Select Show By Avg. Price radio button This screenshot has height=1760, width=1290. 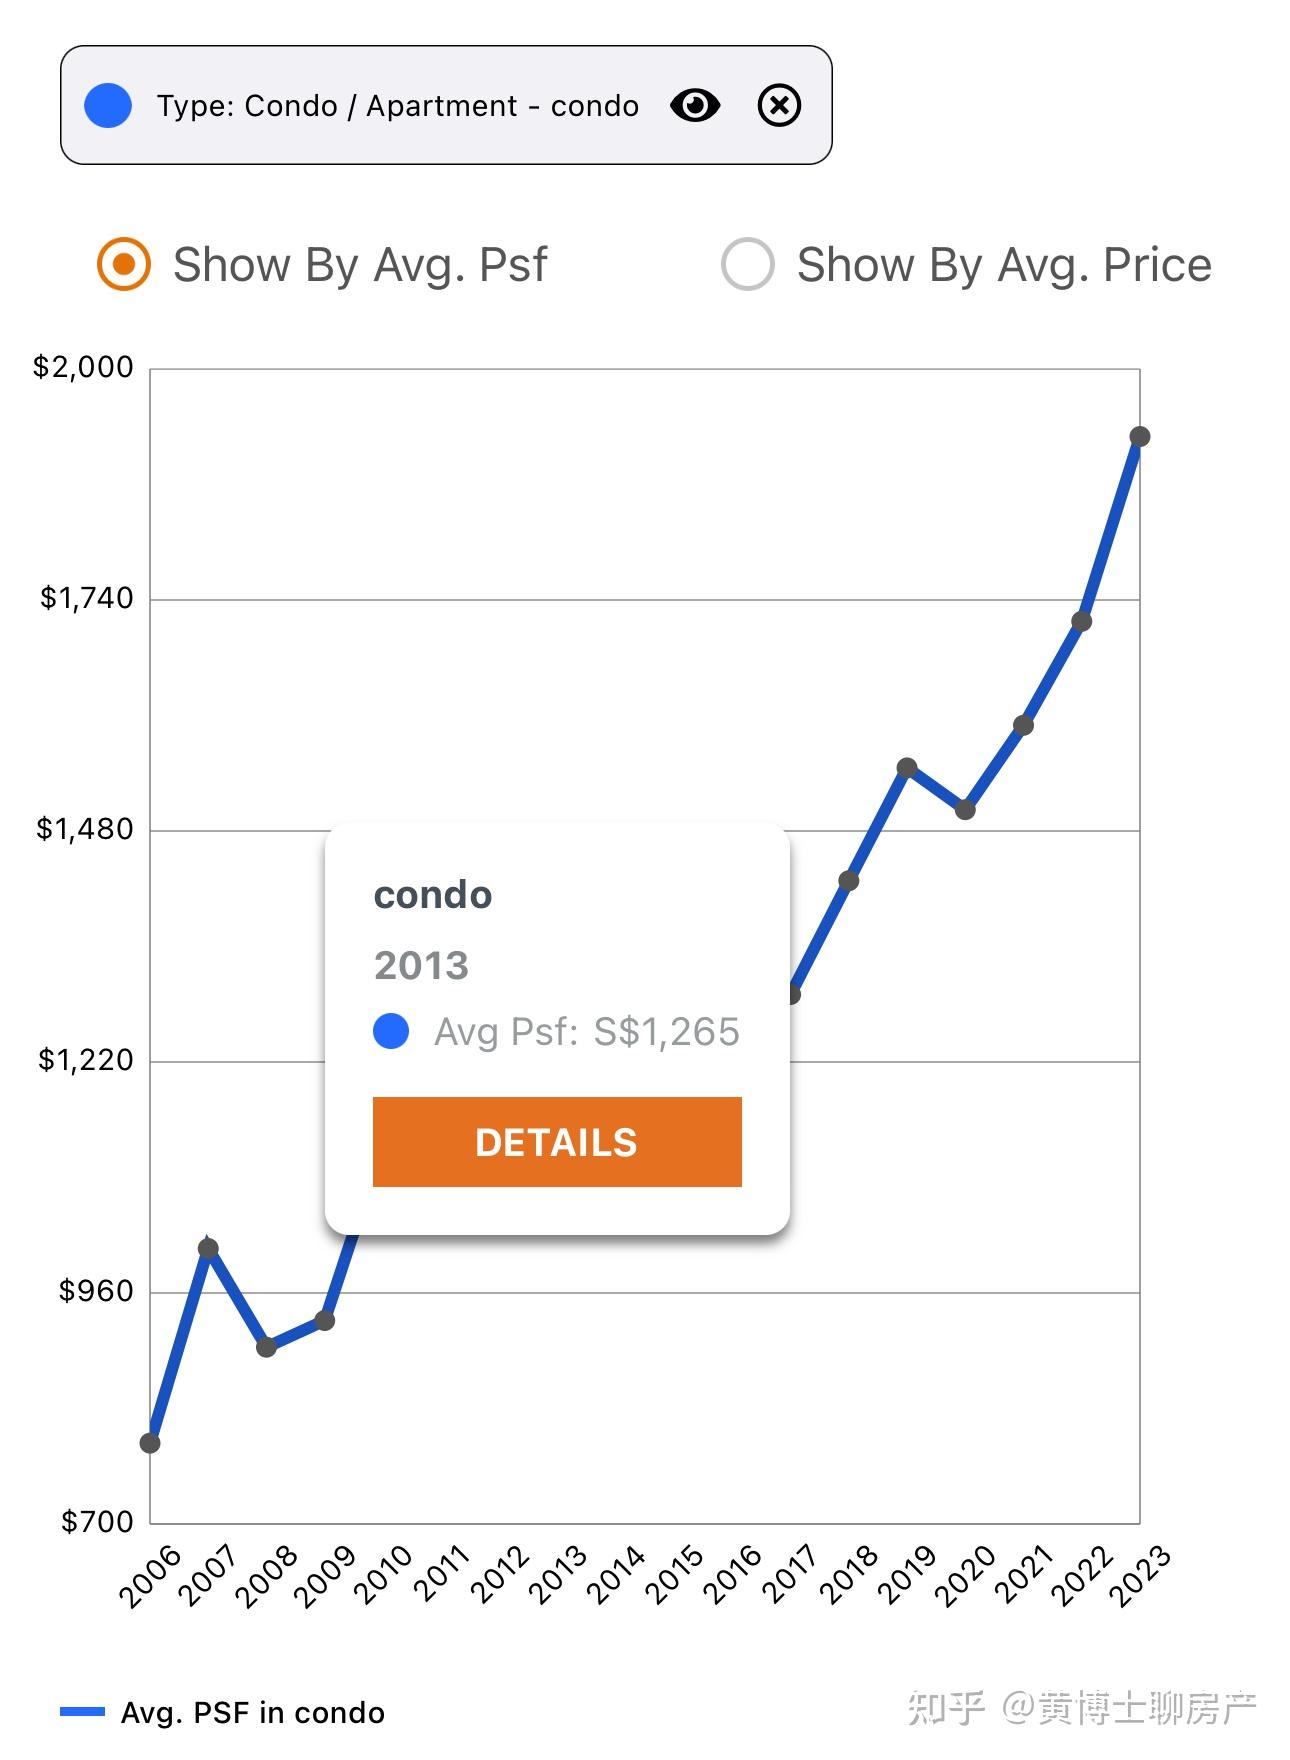tap(748, 264)
